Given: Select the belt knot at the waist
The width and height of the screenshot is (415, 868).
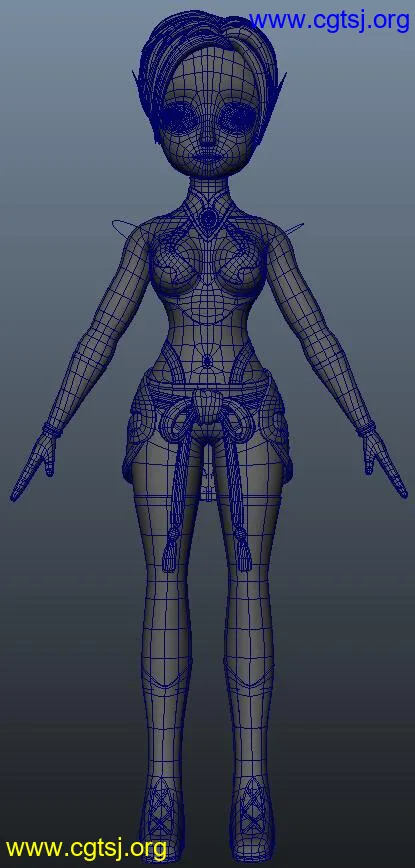Looking at the screenshot, I should 206,408.
